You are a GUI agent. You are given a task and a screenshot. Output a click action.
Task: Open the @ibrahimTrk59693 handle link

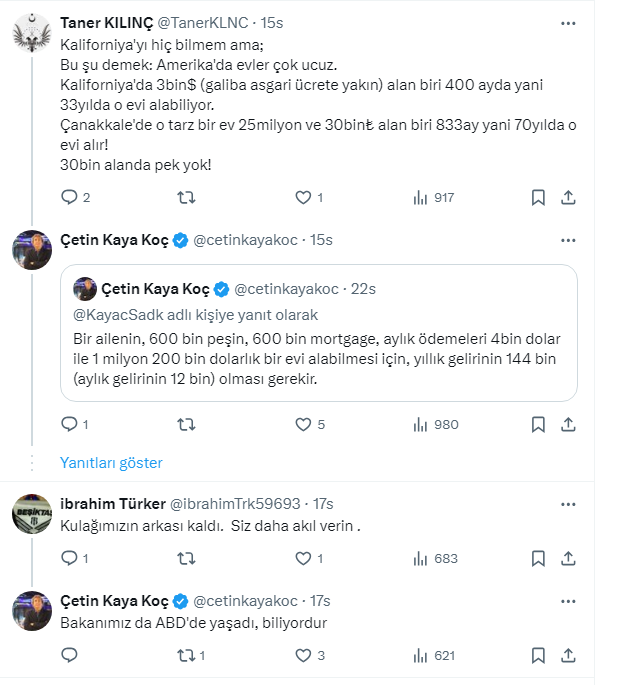tap(237, 503)
